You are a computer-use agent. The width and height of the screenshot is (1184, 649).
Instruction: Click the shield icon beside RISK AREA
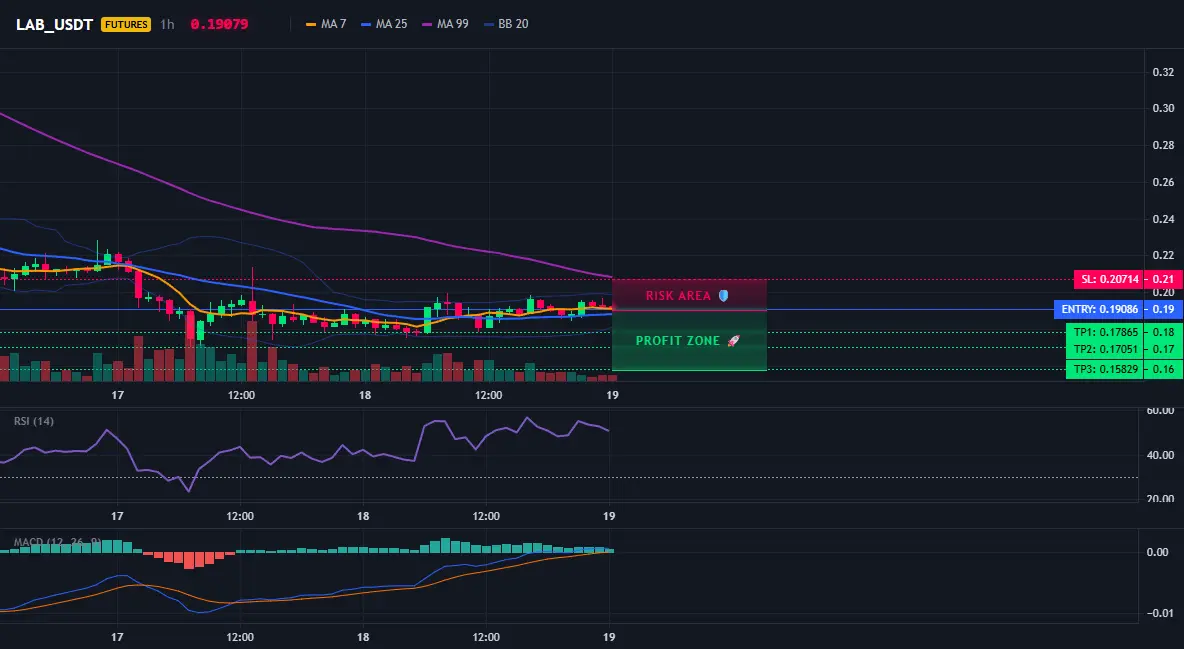click(x=723, y=295)
